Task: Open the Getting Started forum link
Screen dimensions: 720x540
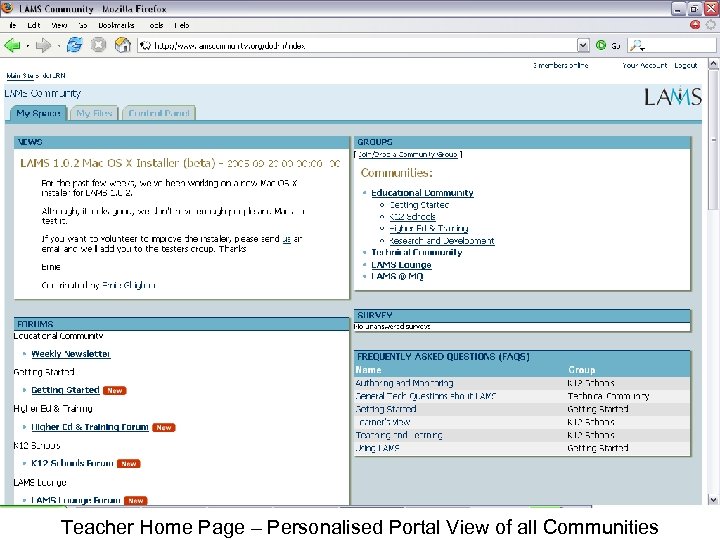Action: [65, 390]
